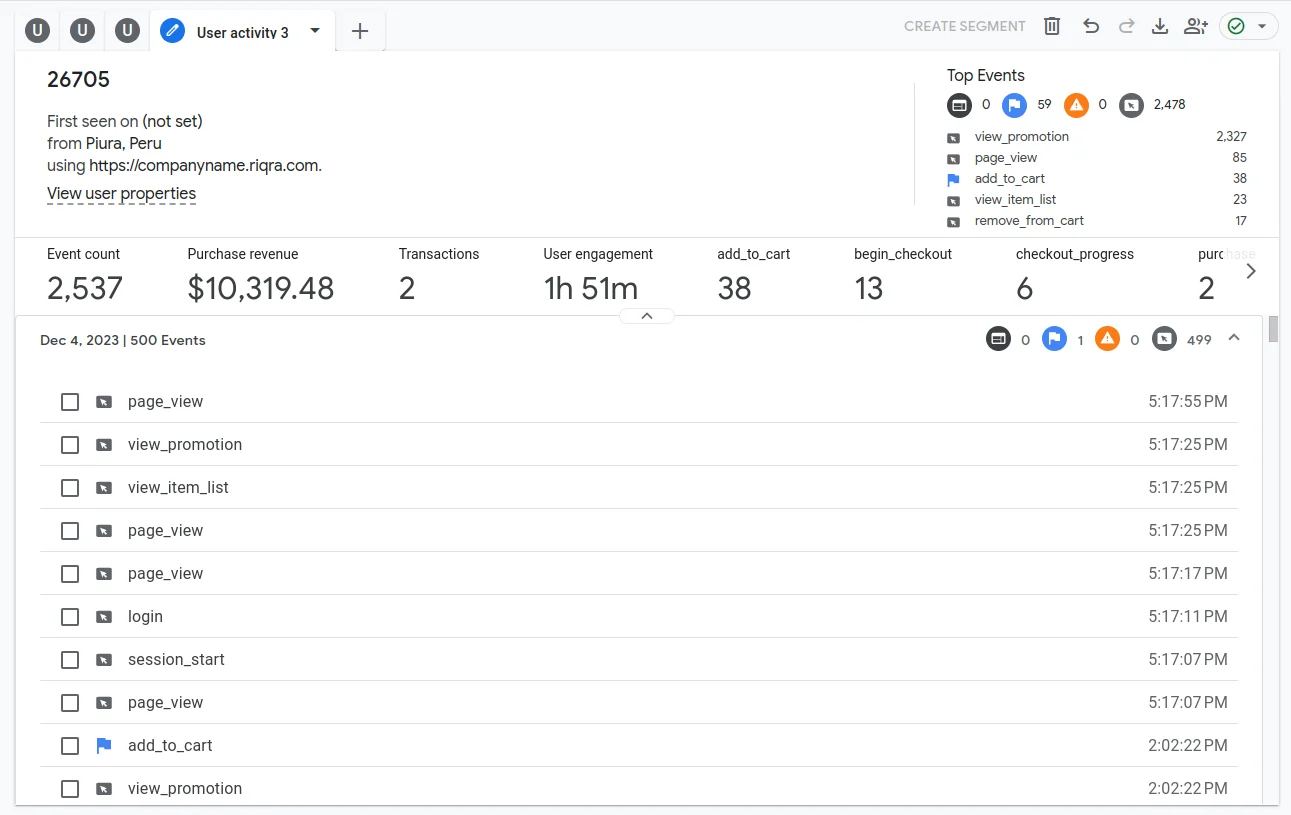The image size is (1291, 815).
Task: Select the add_to_cart event checkbox
Action: [70, 746]
